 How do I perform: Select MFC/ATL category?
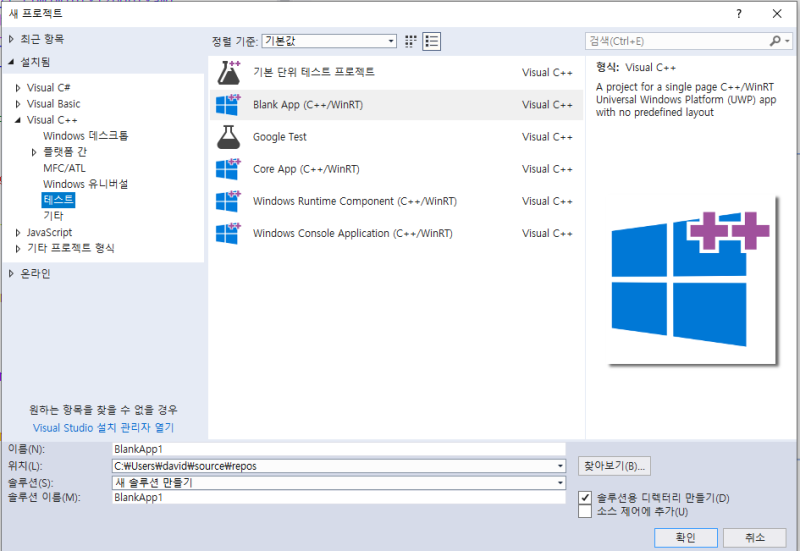coord(64,168)
